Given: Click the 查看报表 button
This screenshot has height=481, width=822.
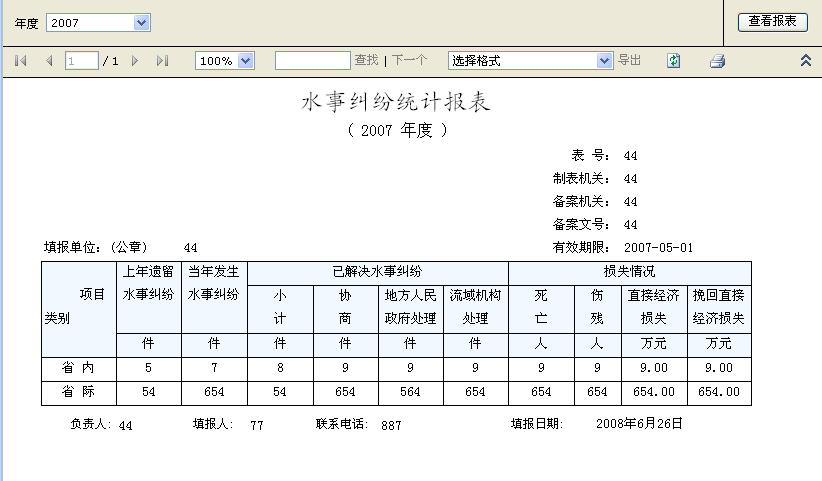Looking at the screenshot, I should [773, 21].
